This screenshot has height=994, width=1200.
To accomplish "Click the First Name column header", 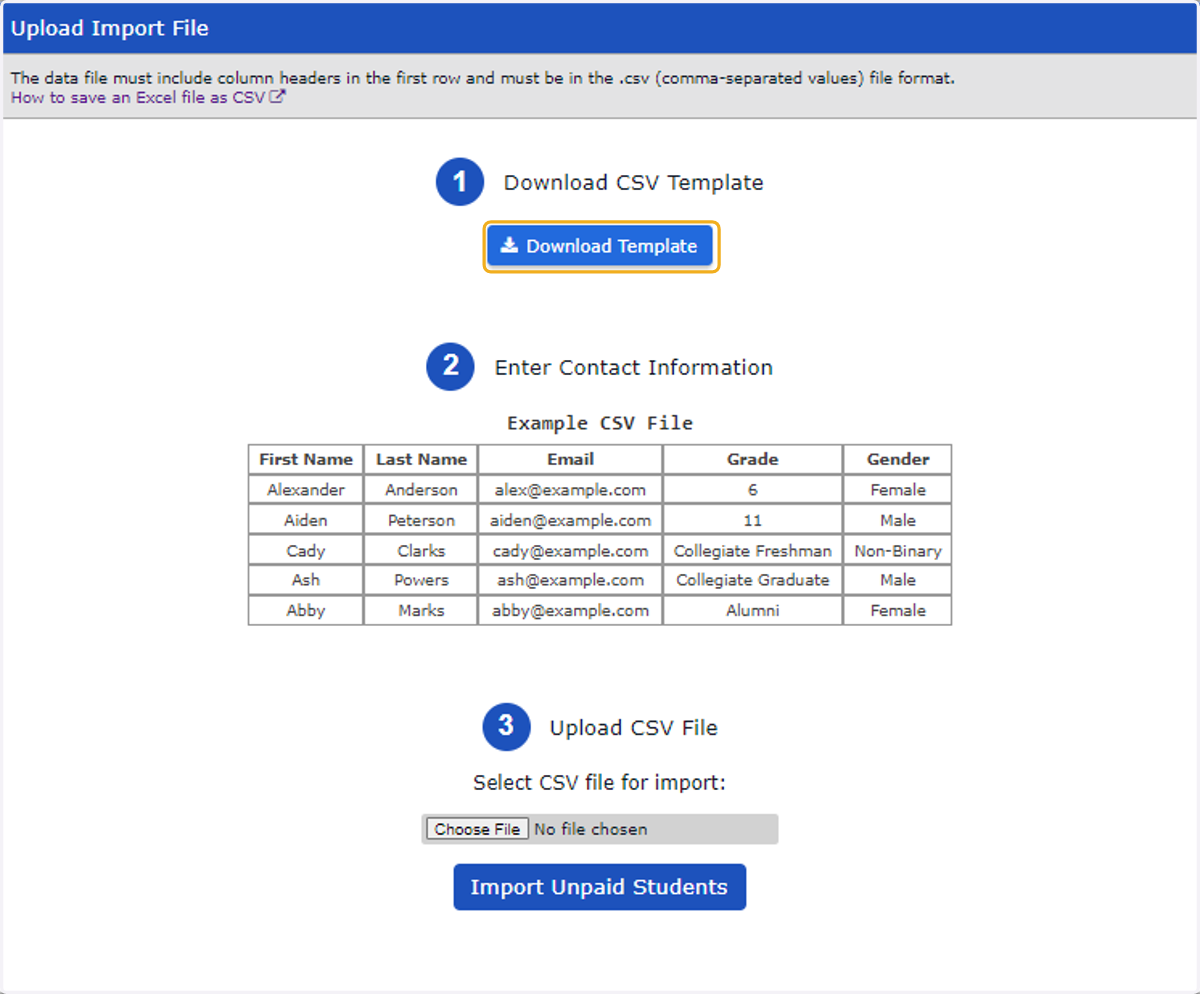I will tap(306, 460).
